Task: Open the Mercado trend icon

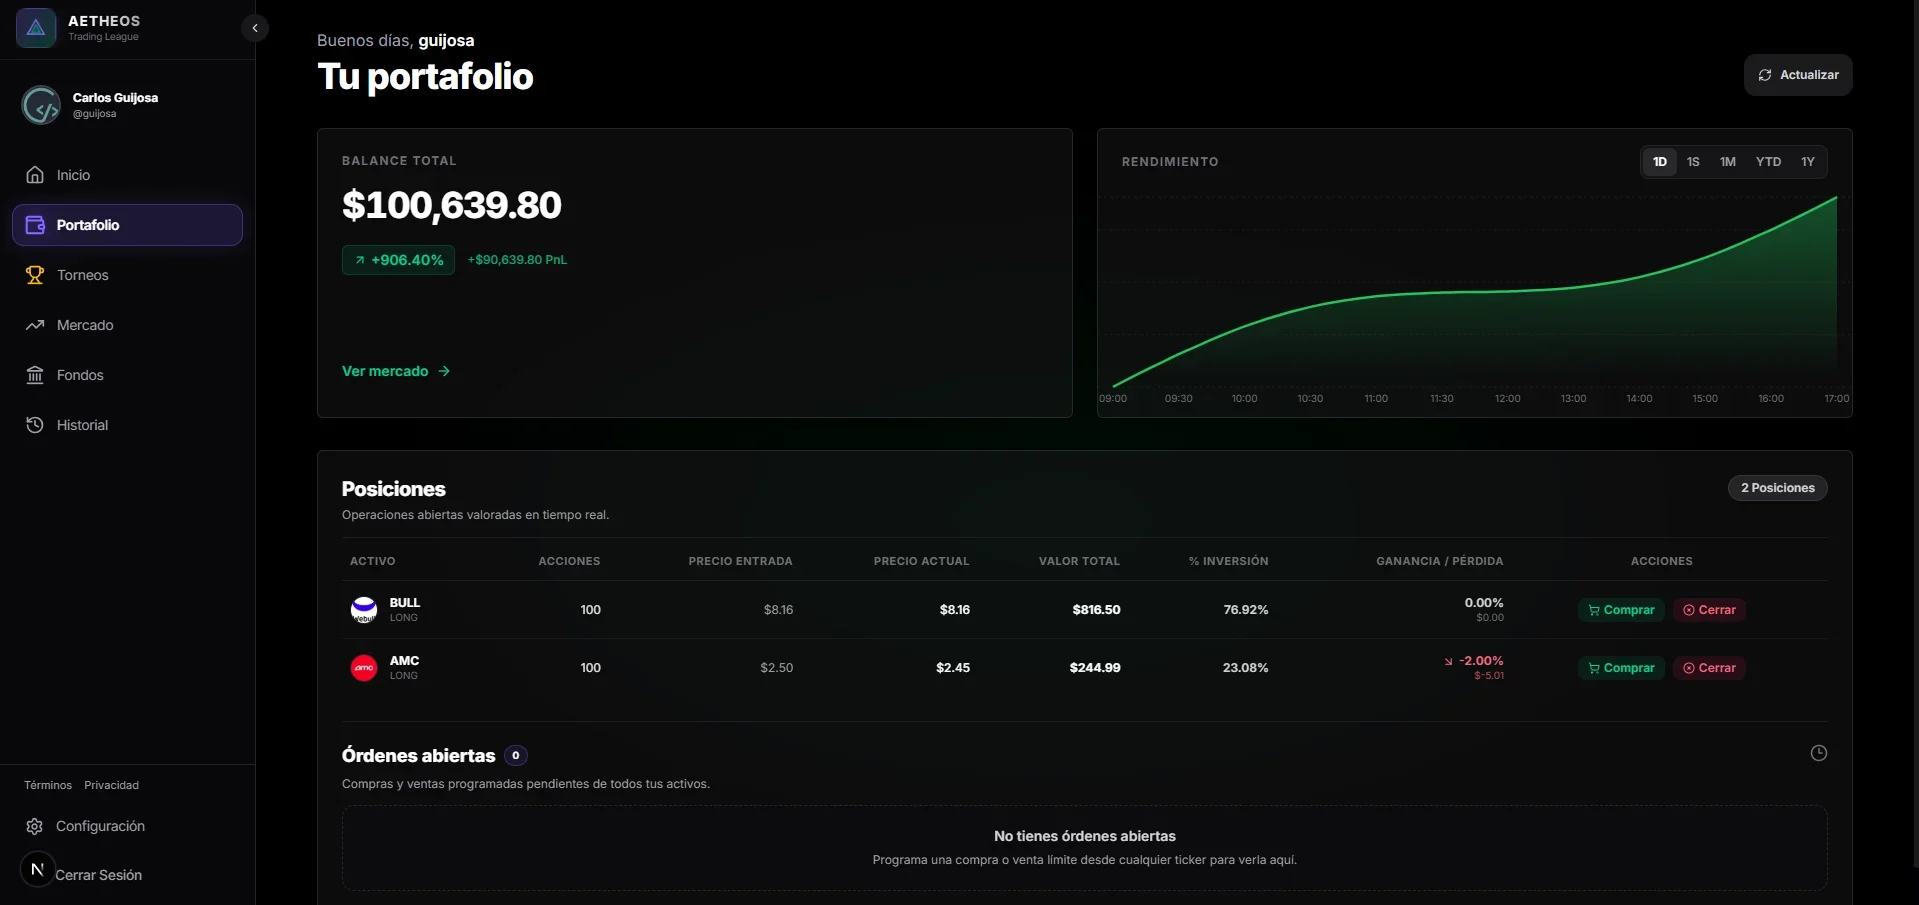Action: [35, 325]
